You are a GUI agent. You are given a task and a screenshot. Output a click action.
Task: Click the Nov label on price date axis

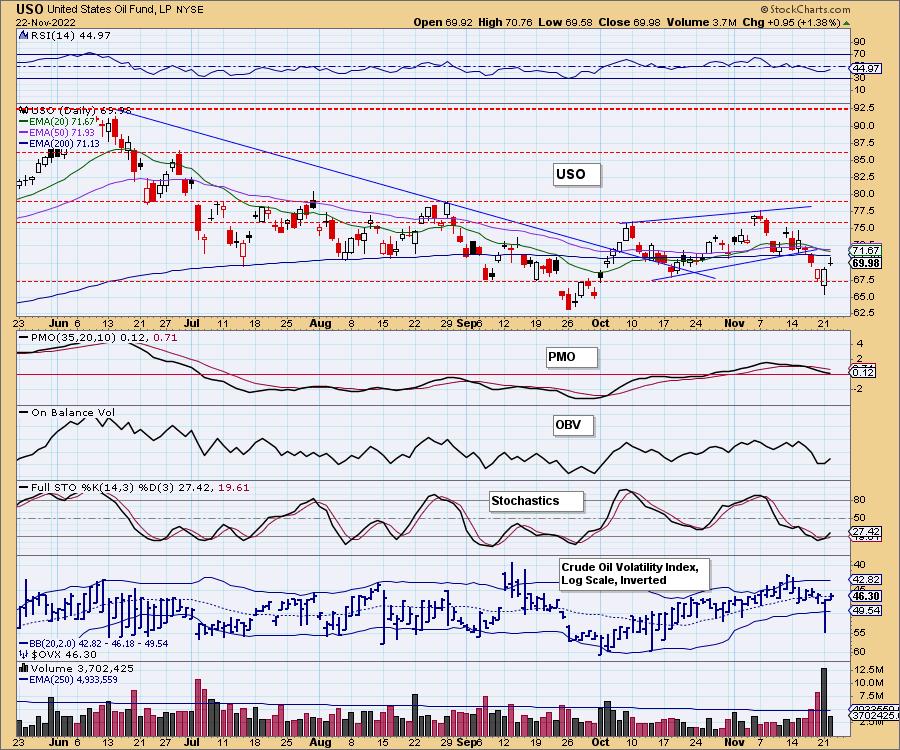[x=734, y=323]
